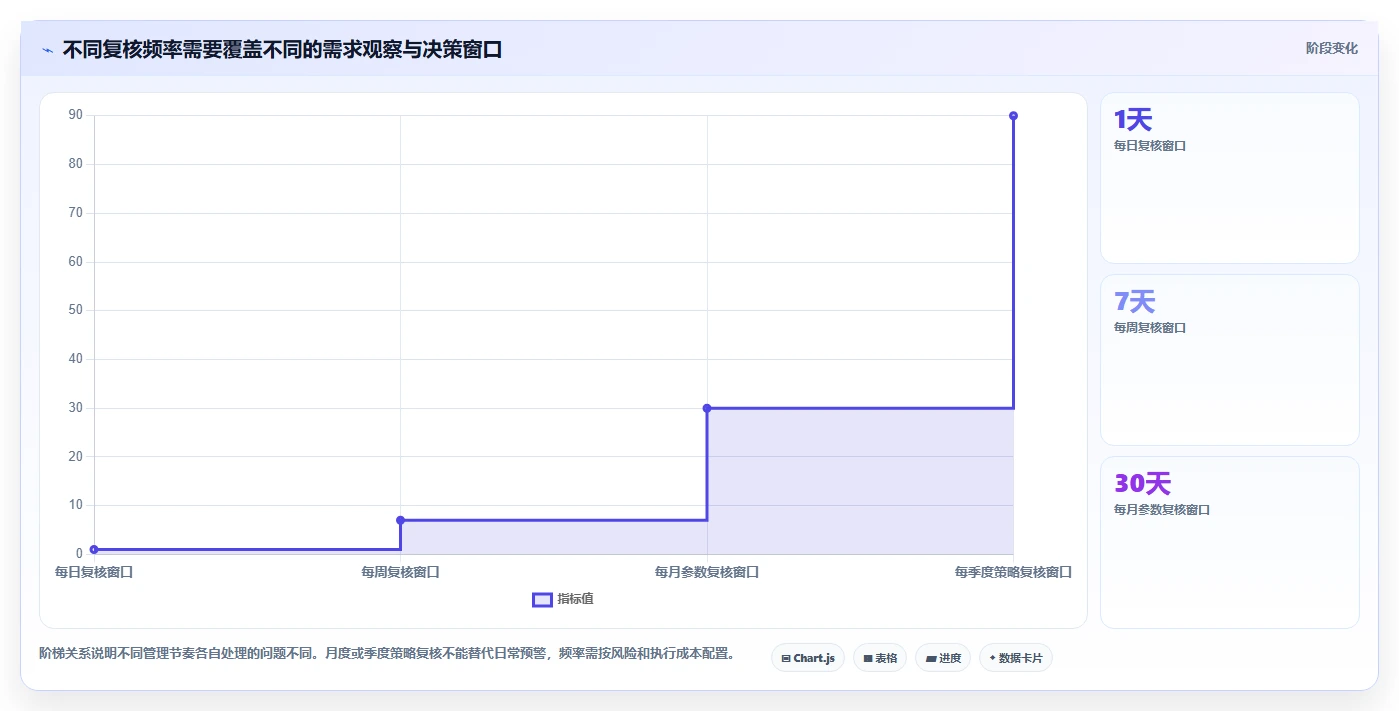This screenshot has width=1399, height=711.
Task: Select the 数据卡片 chip
Action: 1016,658
